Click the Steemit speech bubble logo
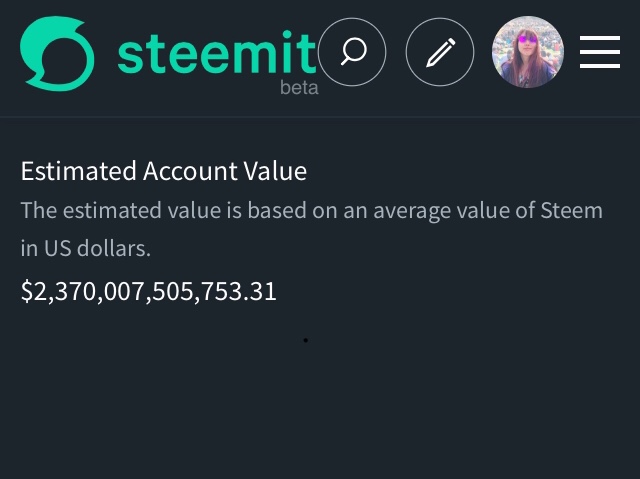640x479 pixels. [x=57, y=53]
